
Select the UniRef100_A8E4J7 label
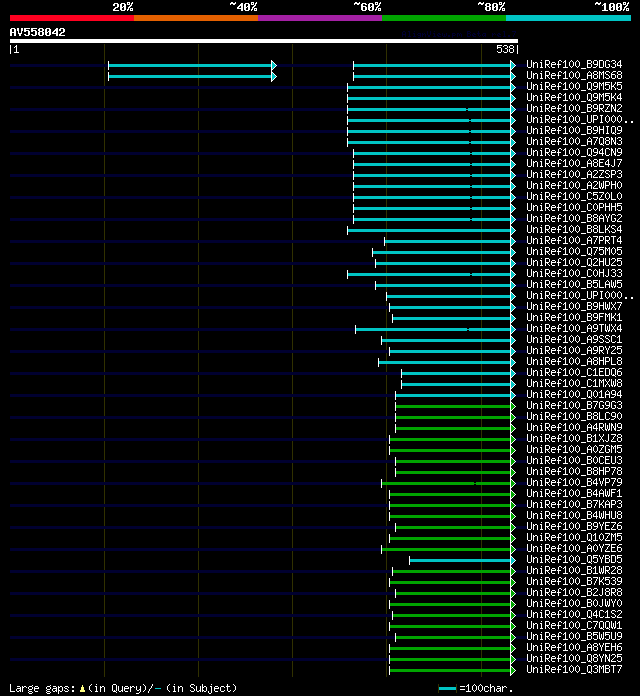click(574, 163)
